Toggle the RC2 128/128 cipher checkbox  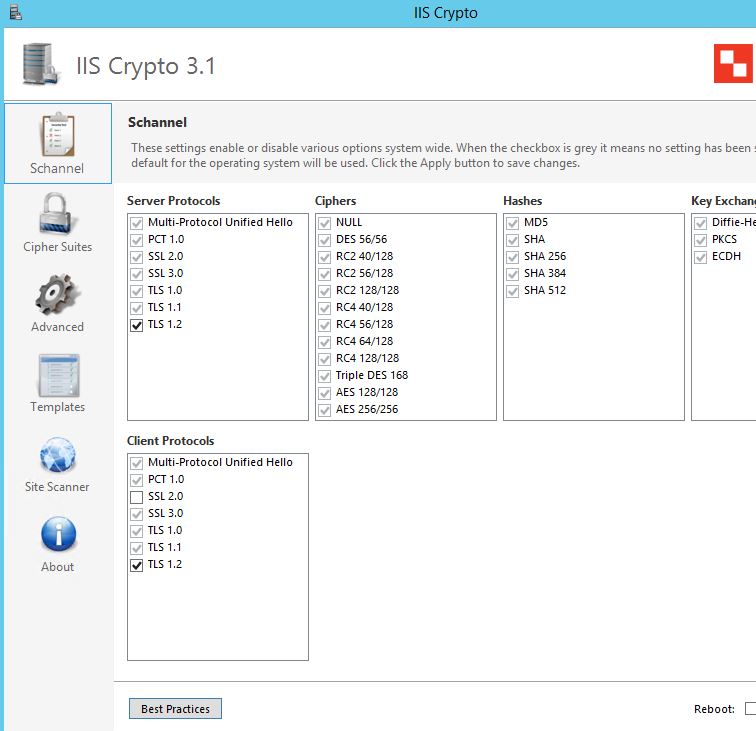[324, 291]
